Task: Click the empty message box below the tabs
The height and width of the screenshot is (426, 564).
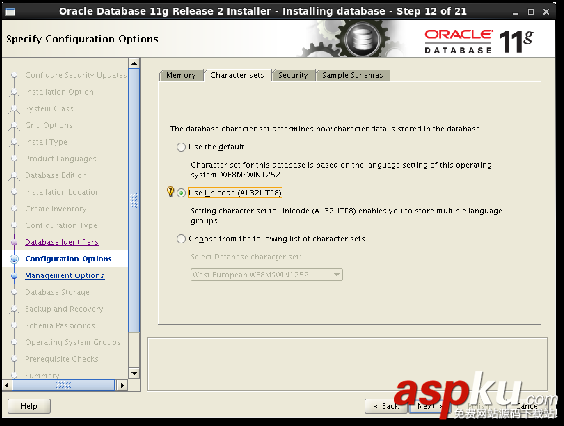Action: pos(347,364)
